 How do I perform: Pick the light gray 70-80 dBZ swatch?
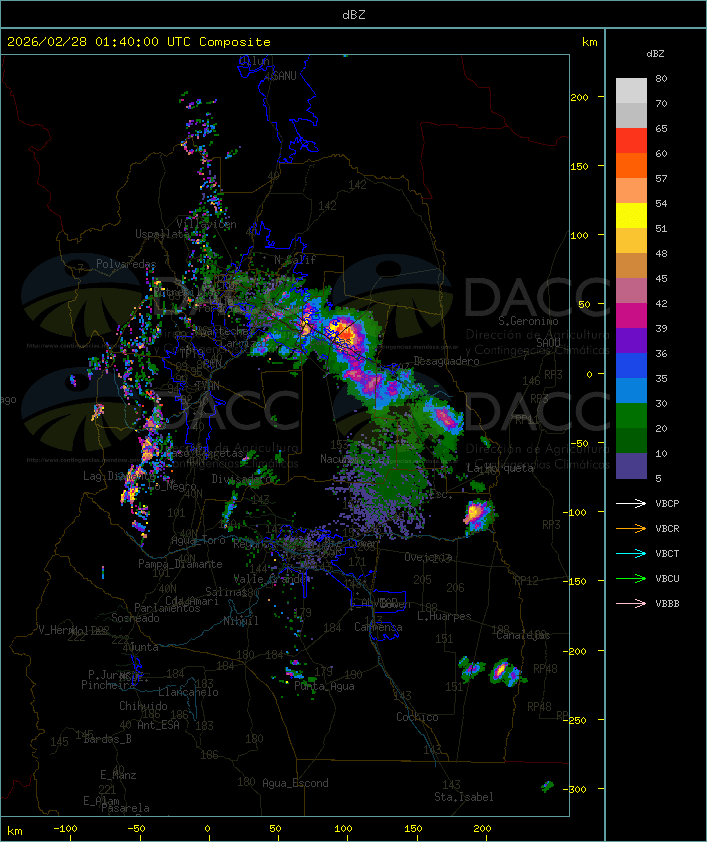tap(631, 90)
